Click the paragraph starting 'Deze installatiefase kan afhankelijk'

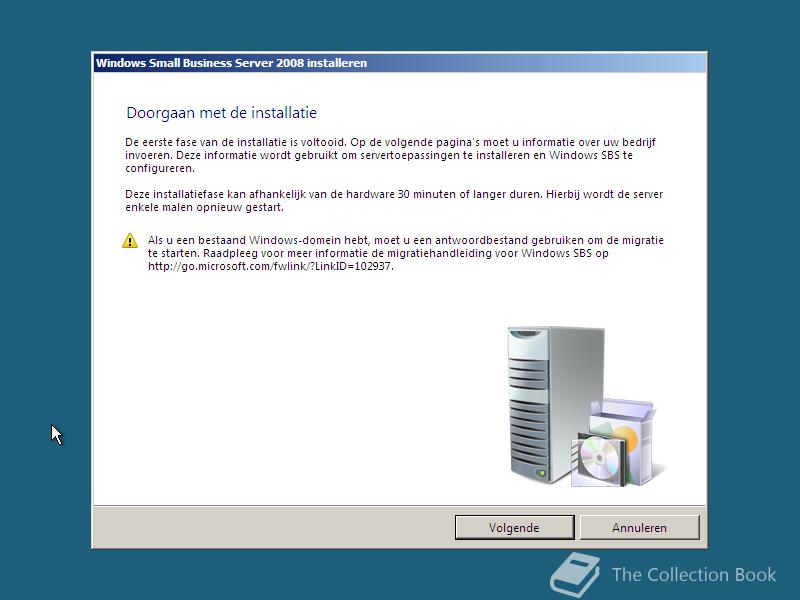(394, 201)
